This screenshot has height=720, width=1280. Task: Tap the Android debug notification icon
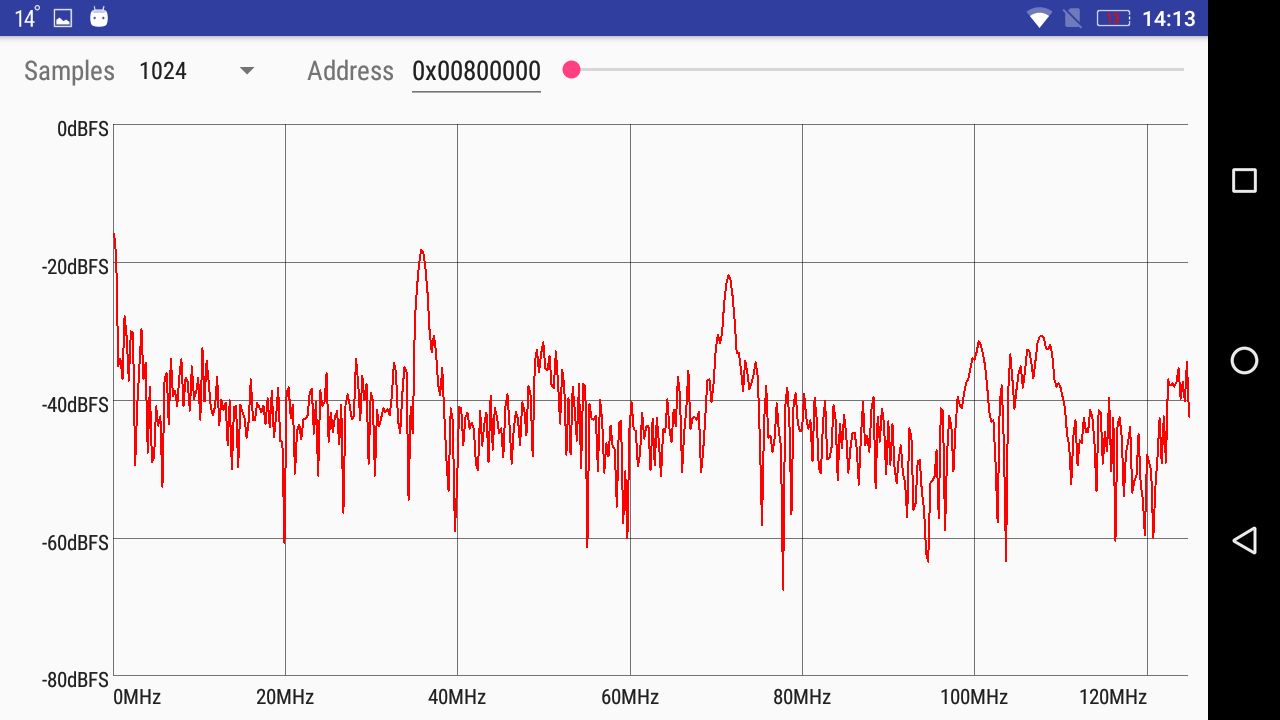[x=98, y=18]
